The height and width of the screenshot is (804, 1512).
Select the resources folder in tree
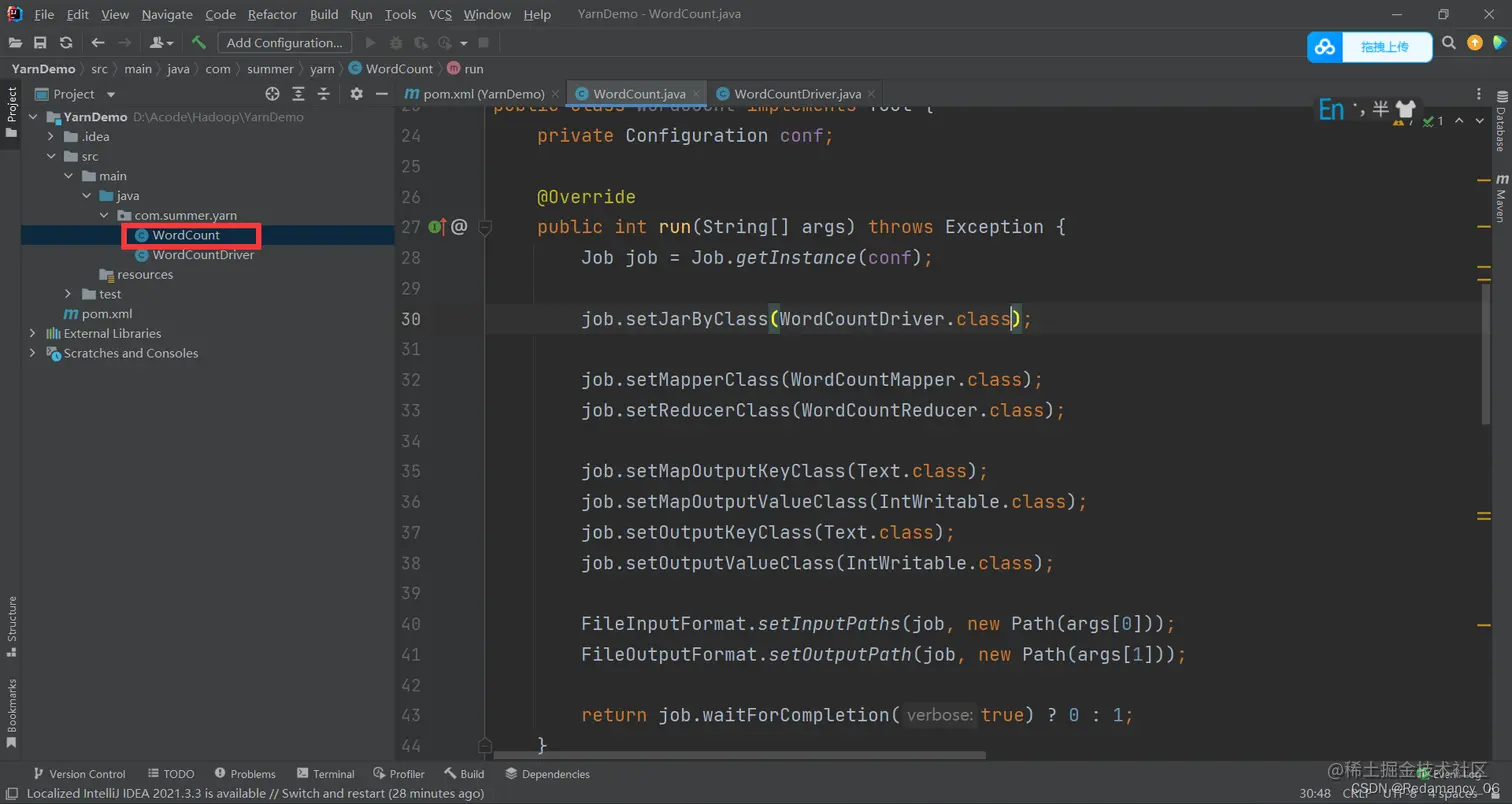click(145, 275)
